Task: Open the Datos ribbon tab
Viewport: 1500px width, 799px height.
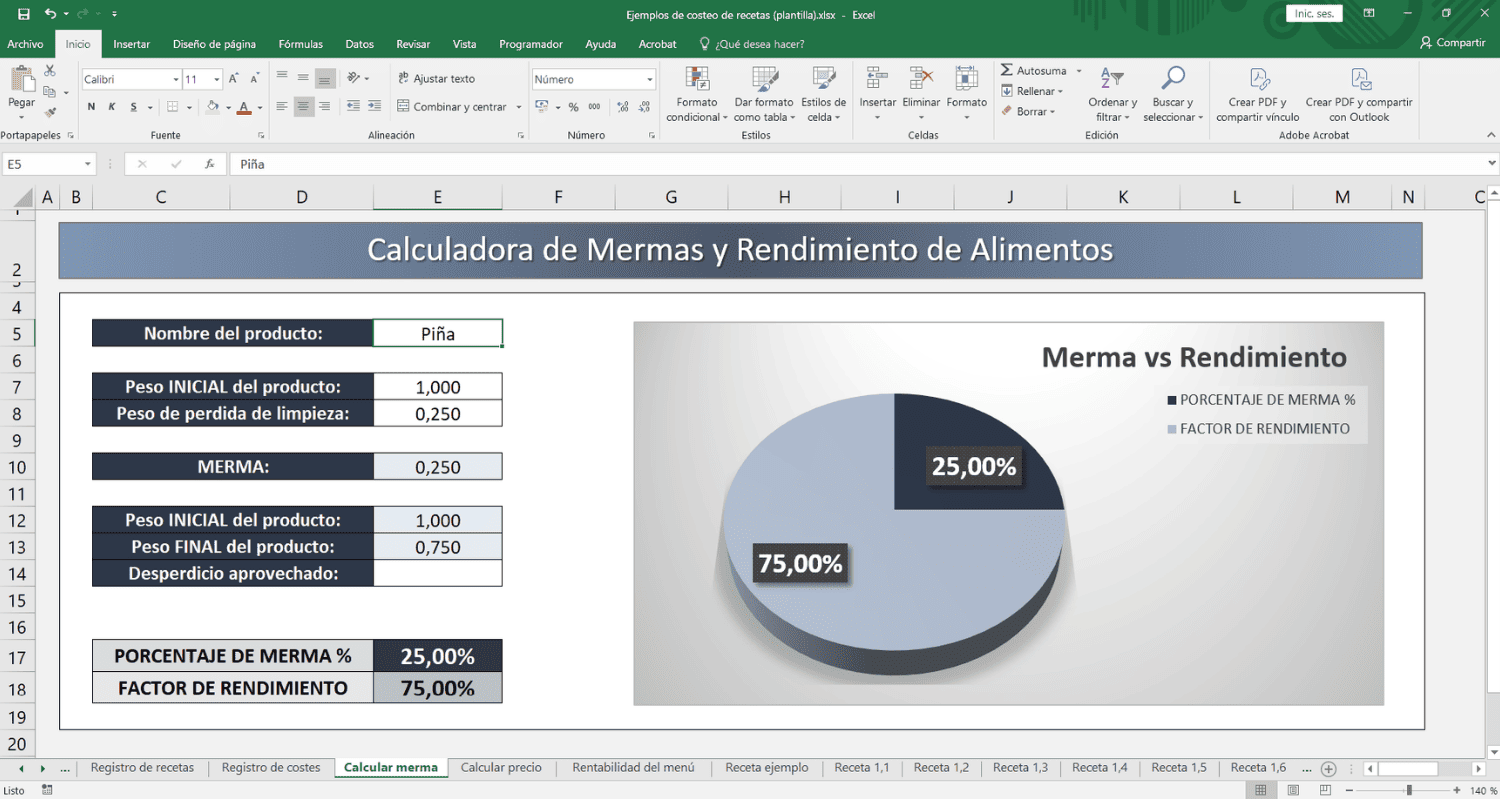Action: [359, 44]
